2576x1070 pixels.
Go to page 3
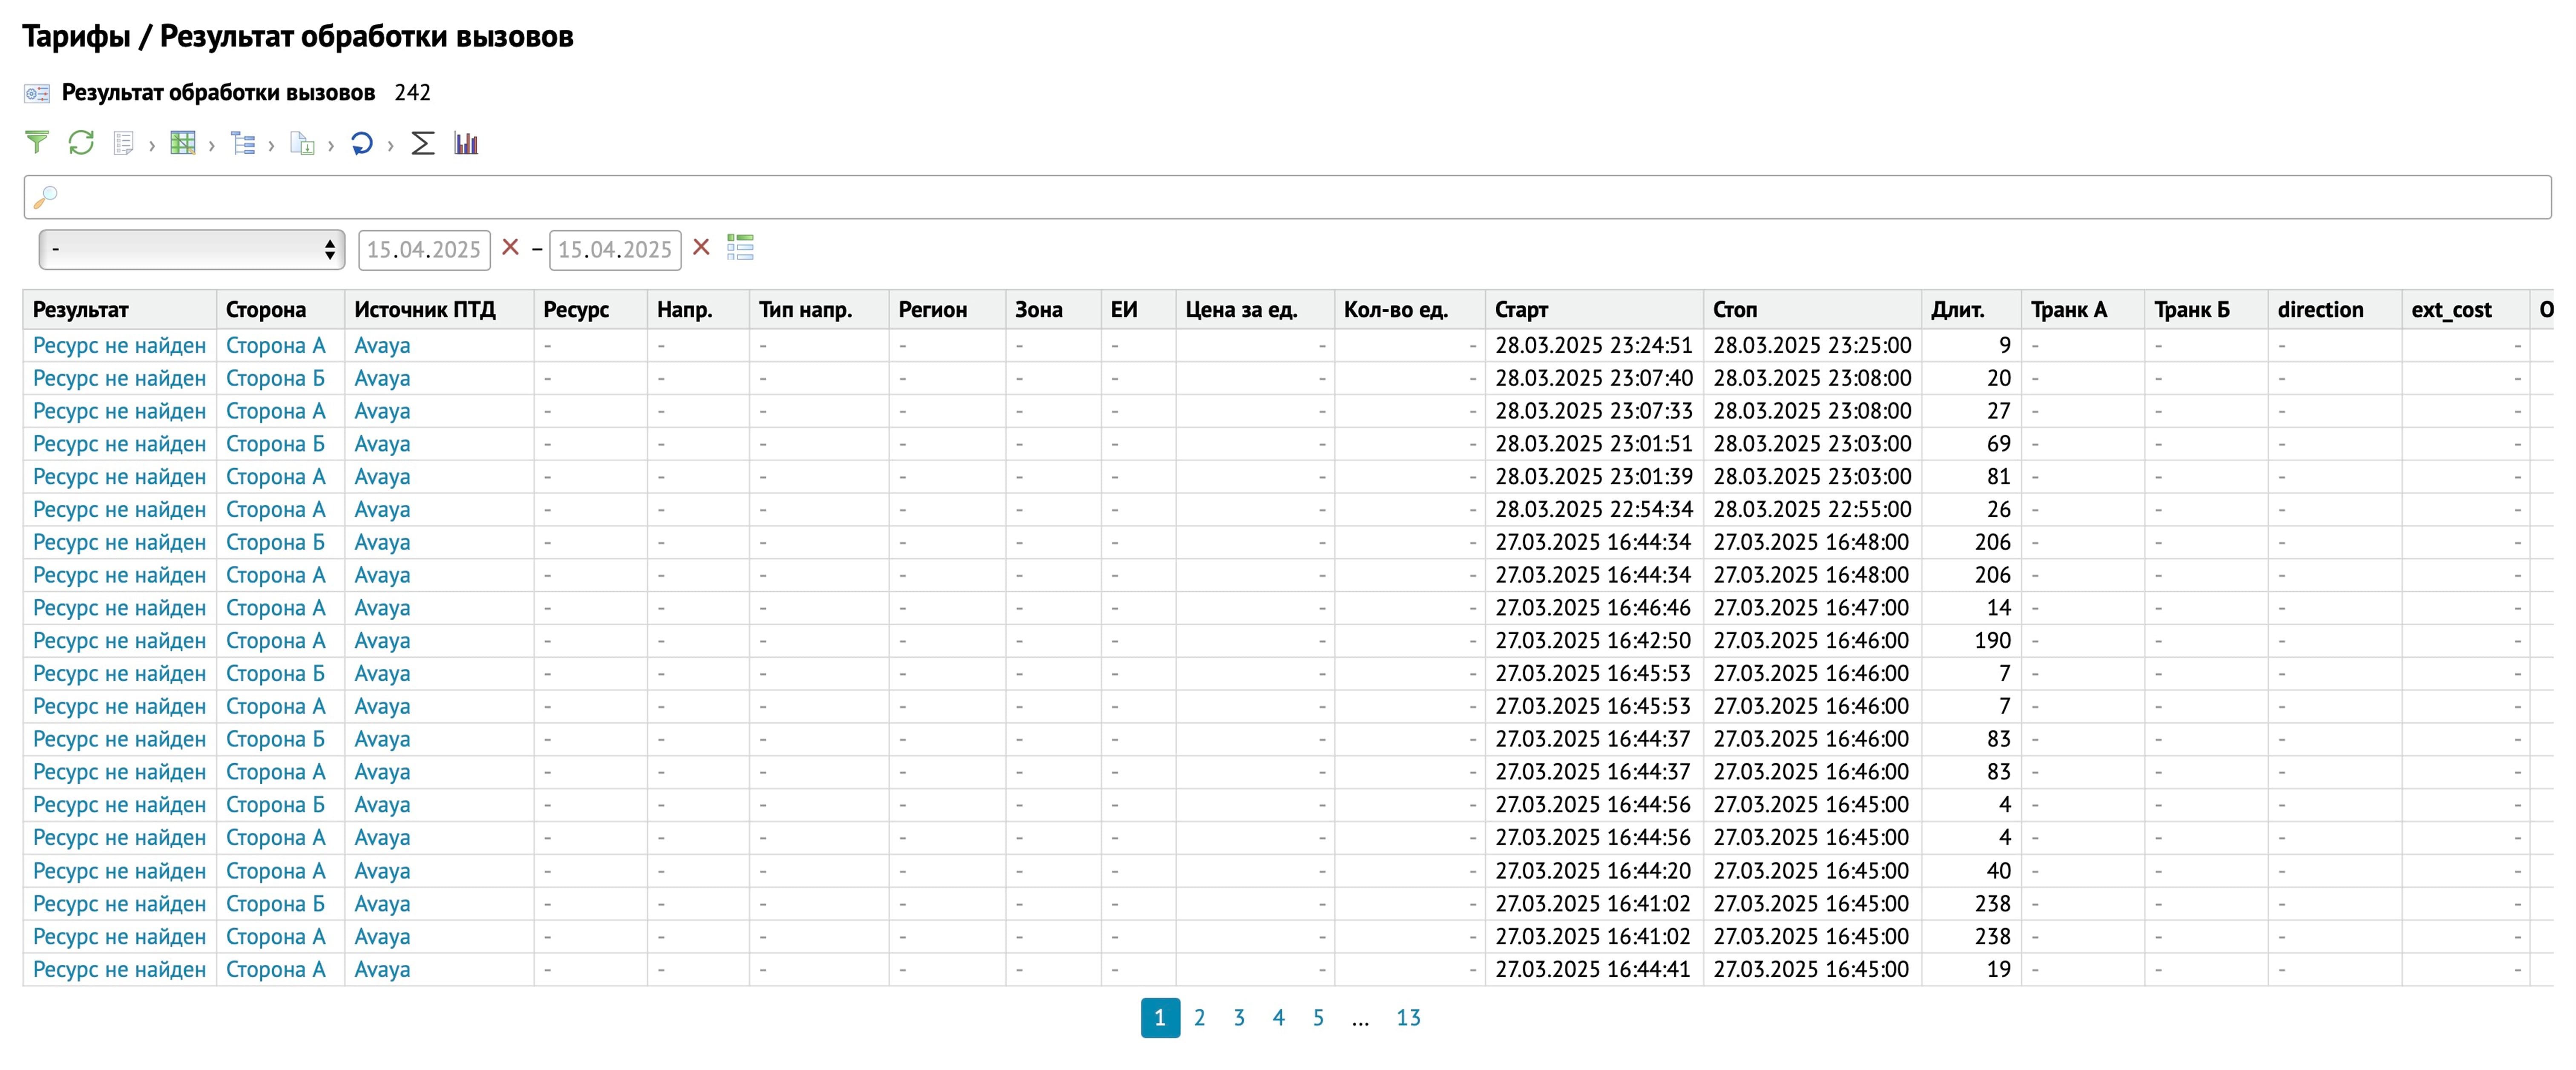point(1239,1018)
